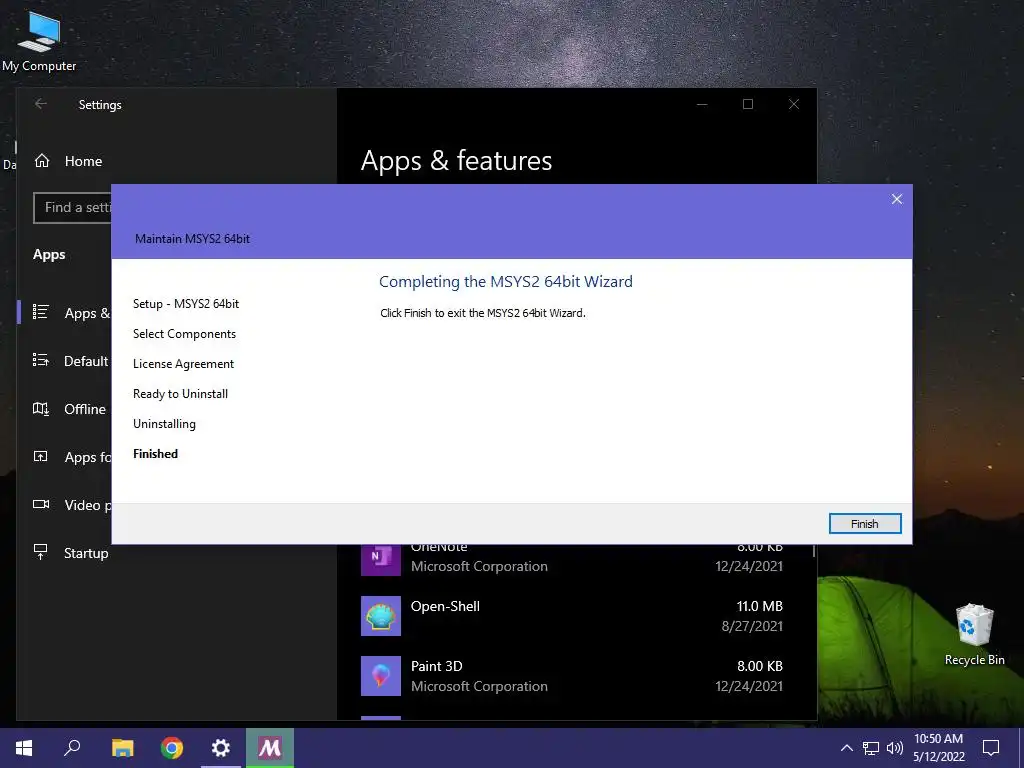
Task: Open network status tray icon
Action: pos(871,748)
